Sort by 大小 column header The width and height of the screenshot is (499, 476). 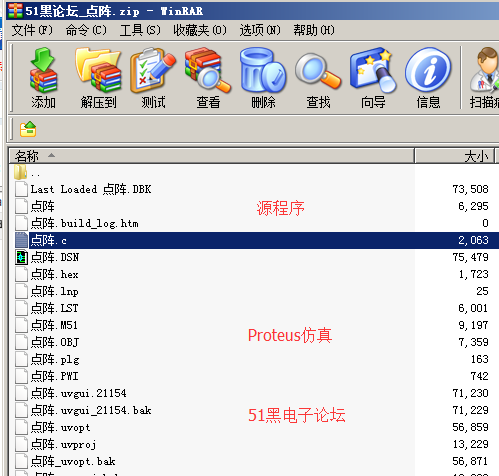pyautogui.click(x=454, y=156)
